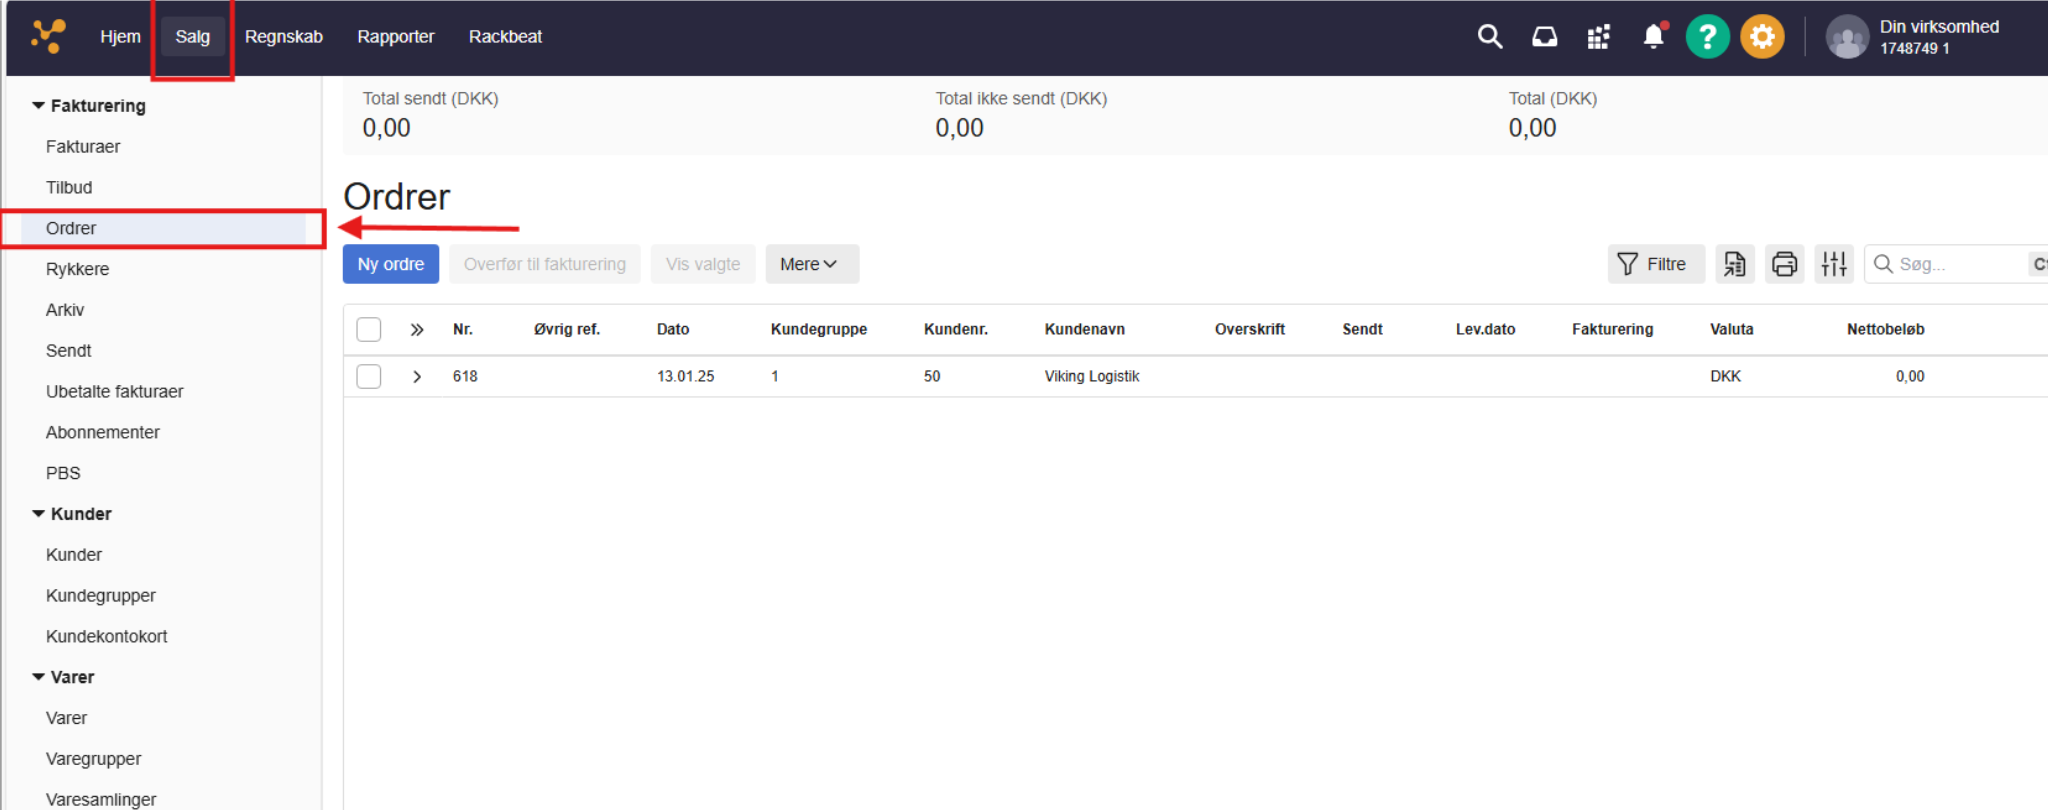The width and height of the screenshot is (2048, 810).
Task: Switch to the Rapporter menu
Action: [395, 37]
